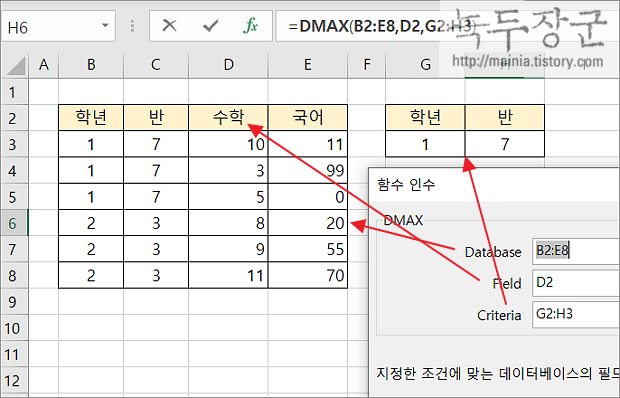Select row 6 header
620x398 pixels.
click(x=14, y=223)
